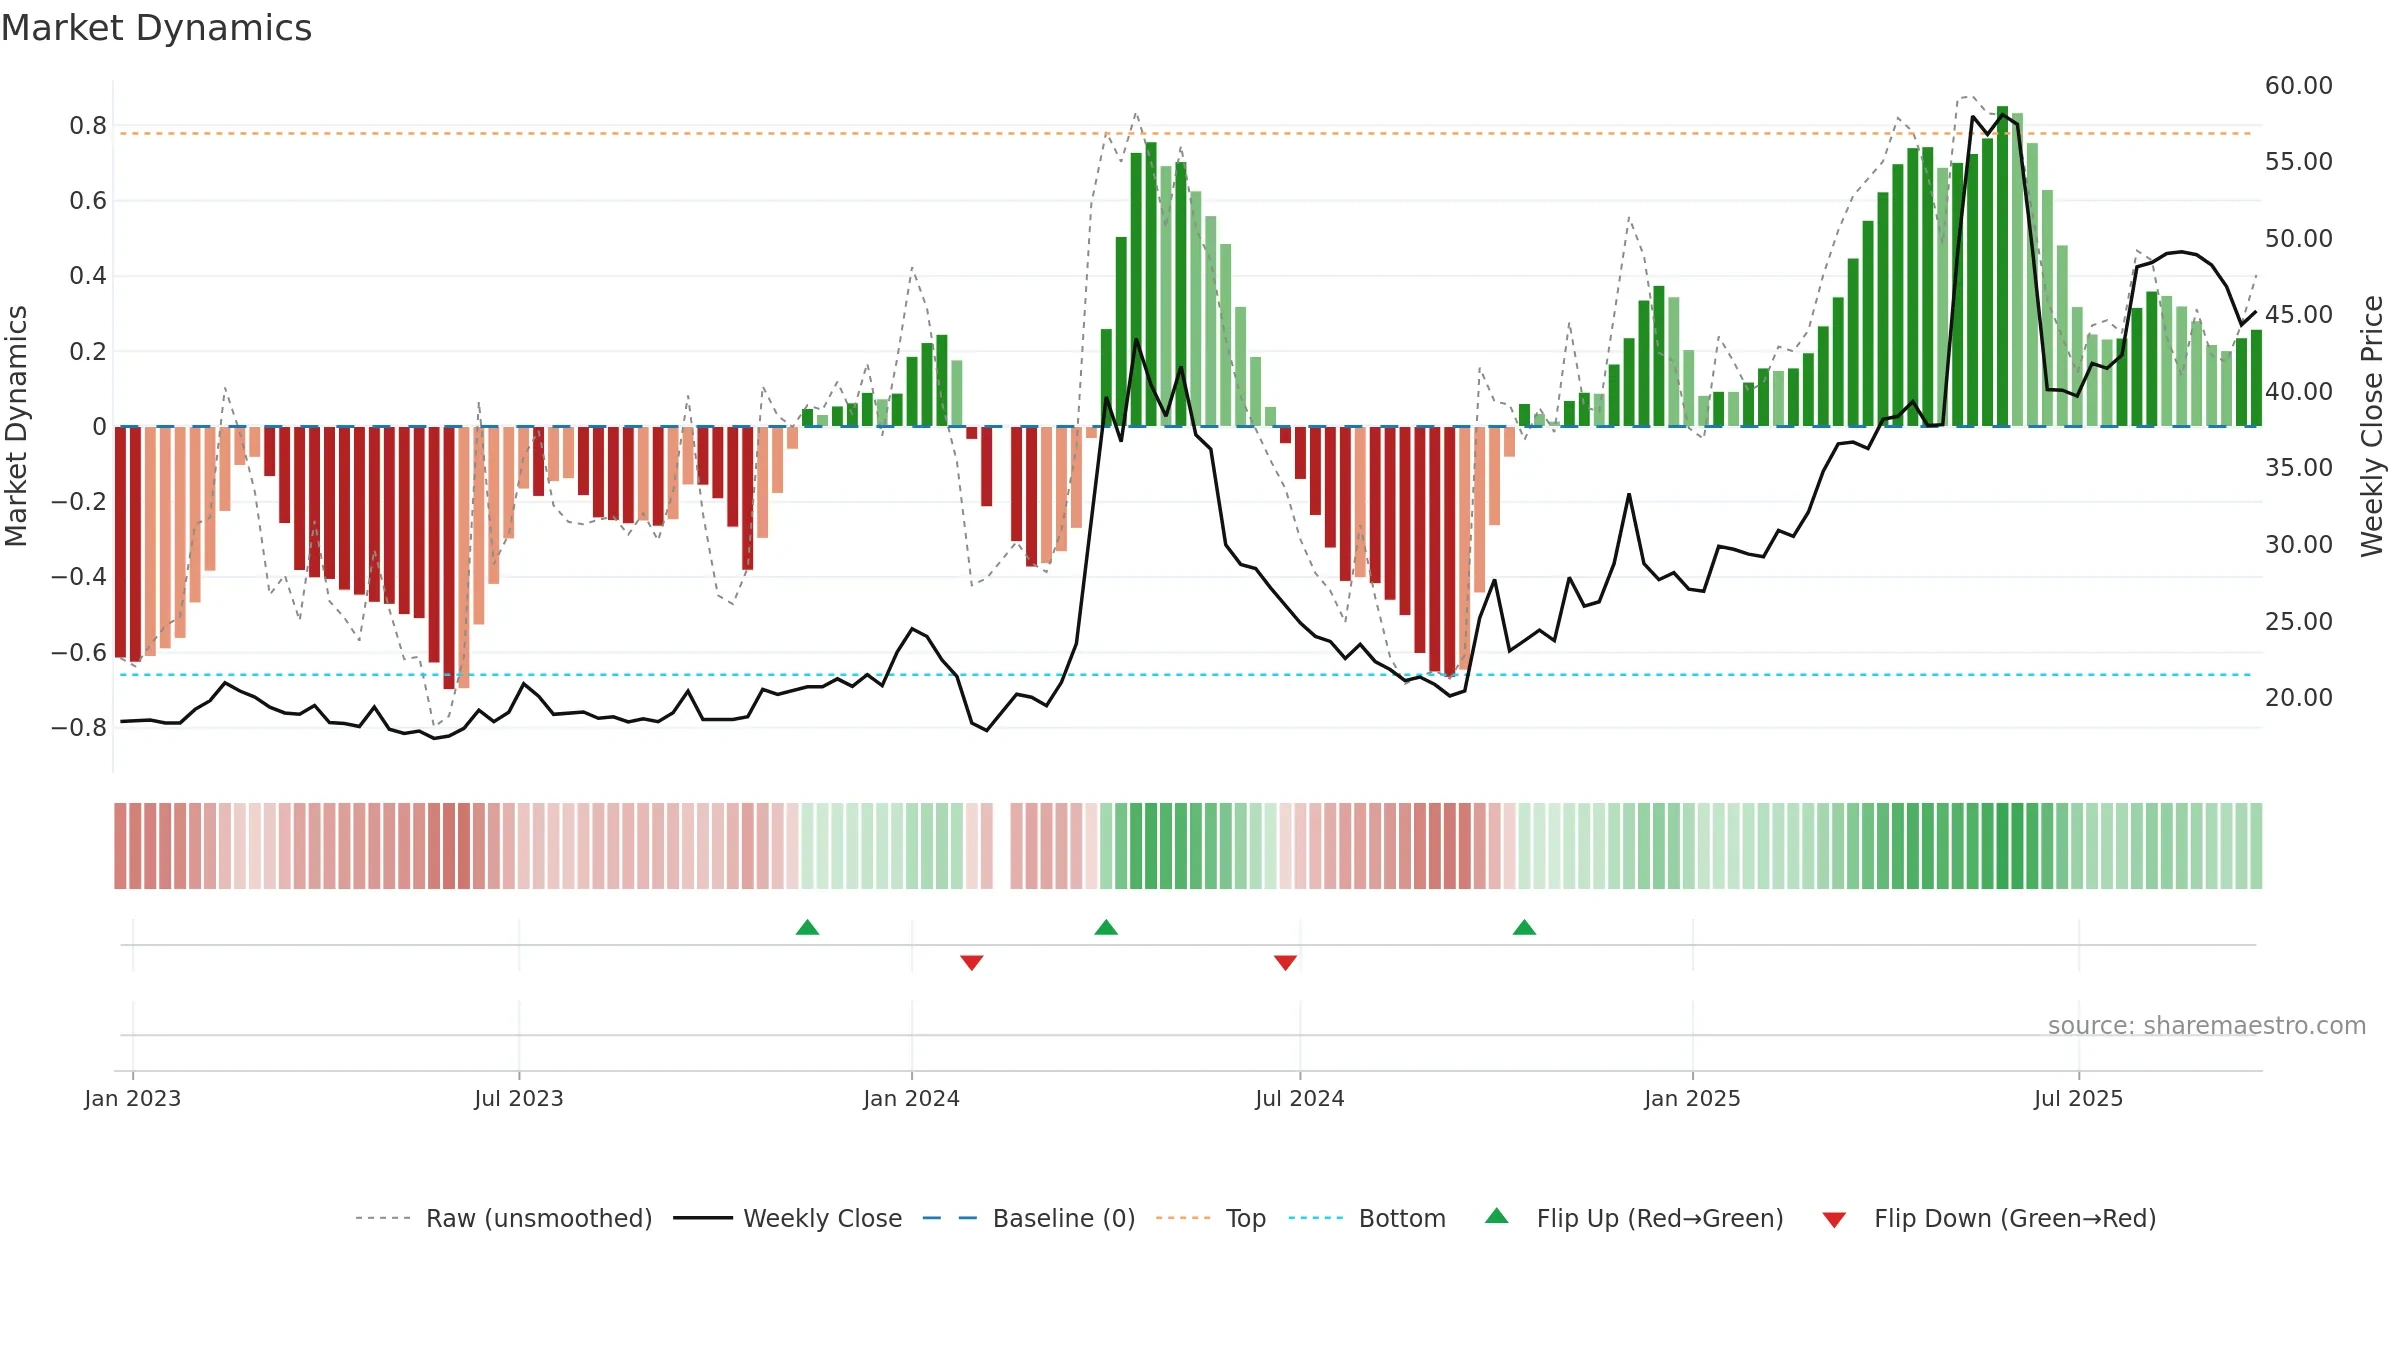The height and width of the screenshot is (1350, 2400).
Task: Click the Jul 2025 x-axis label
Action: point(2079,1098)
